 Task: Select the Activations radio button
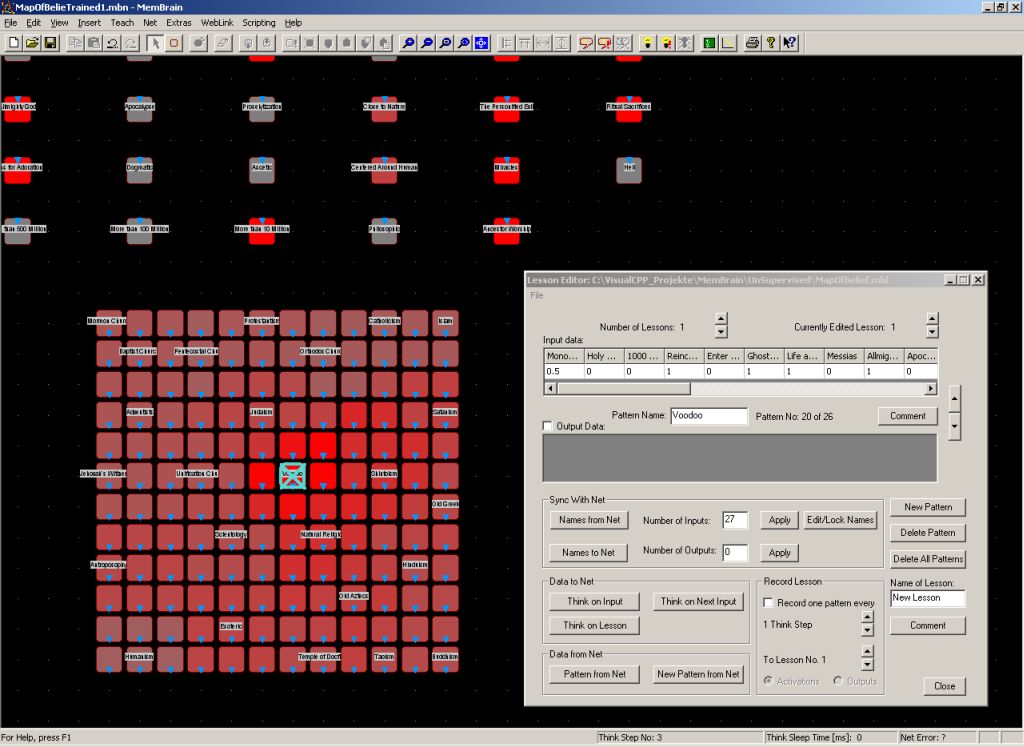[768, 681]
